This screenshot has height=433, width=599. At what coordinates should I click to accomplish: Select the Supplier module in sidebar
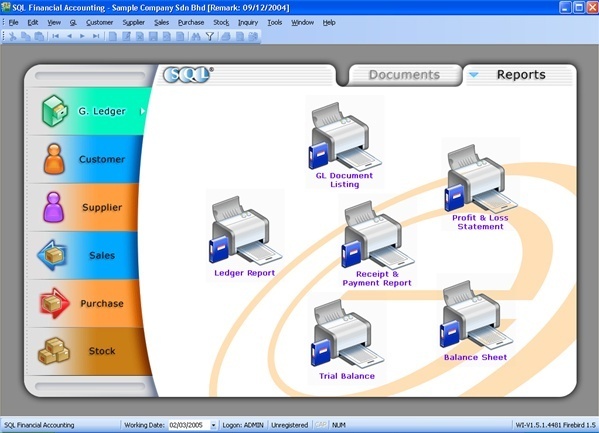[x=84, y=208]
